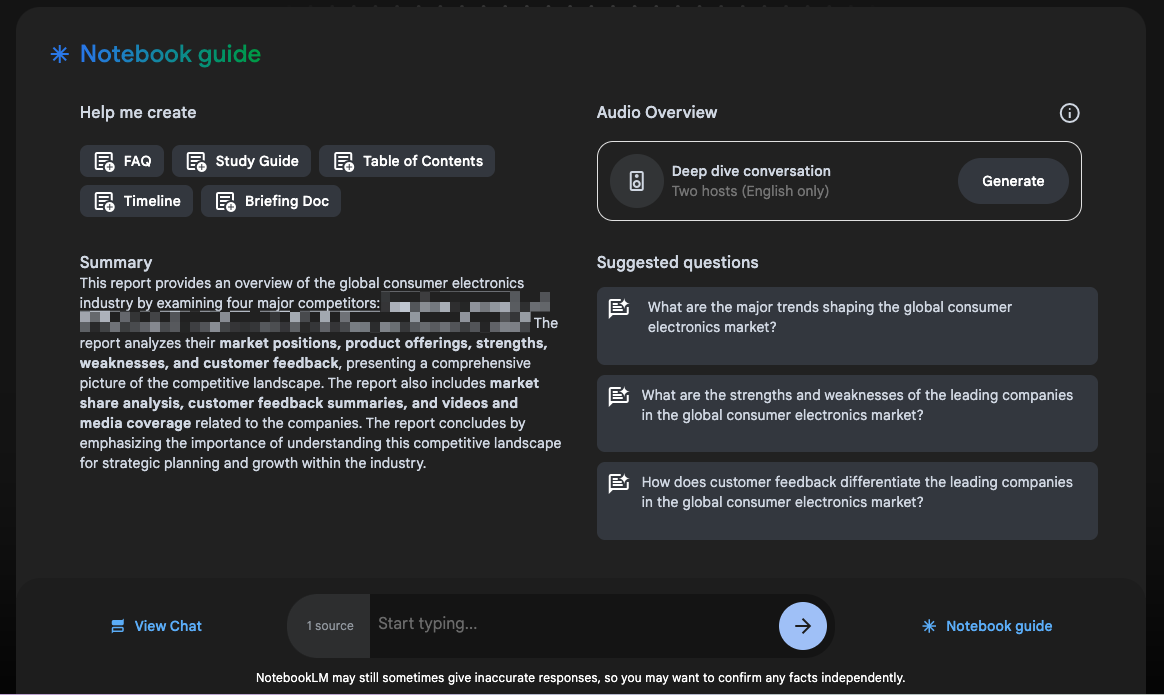Focus the Start typing message field
This screenshot has width=1164, height=695.
pyautogui.click(x=573, y=624)
